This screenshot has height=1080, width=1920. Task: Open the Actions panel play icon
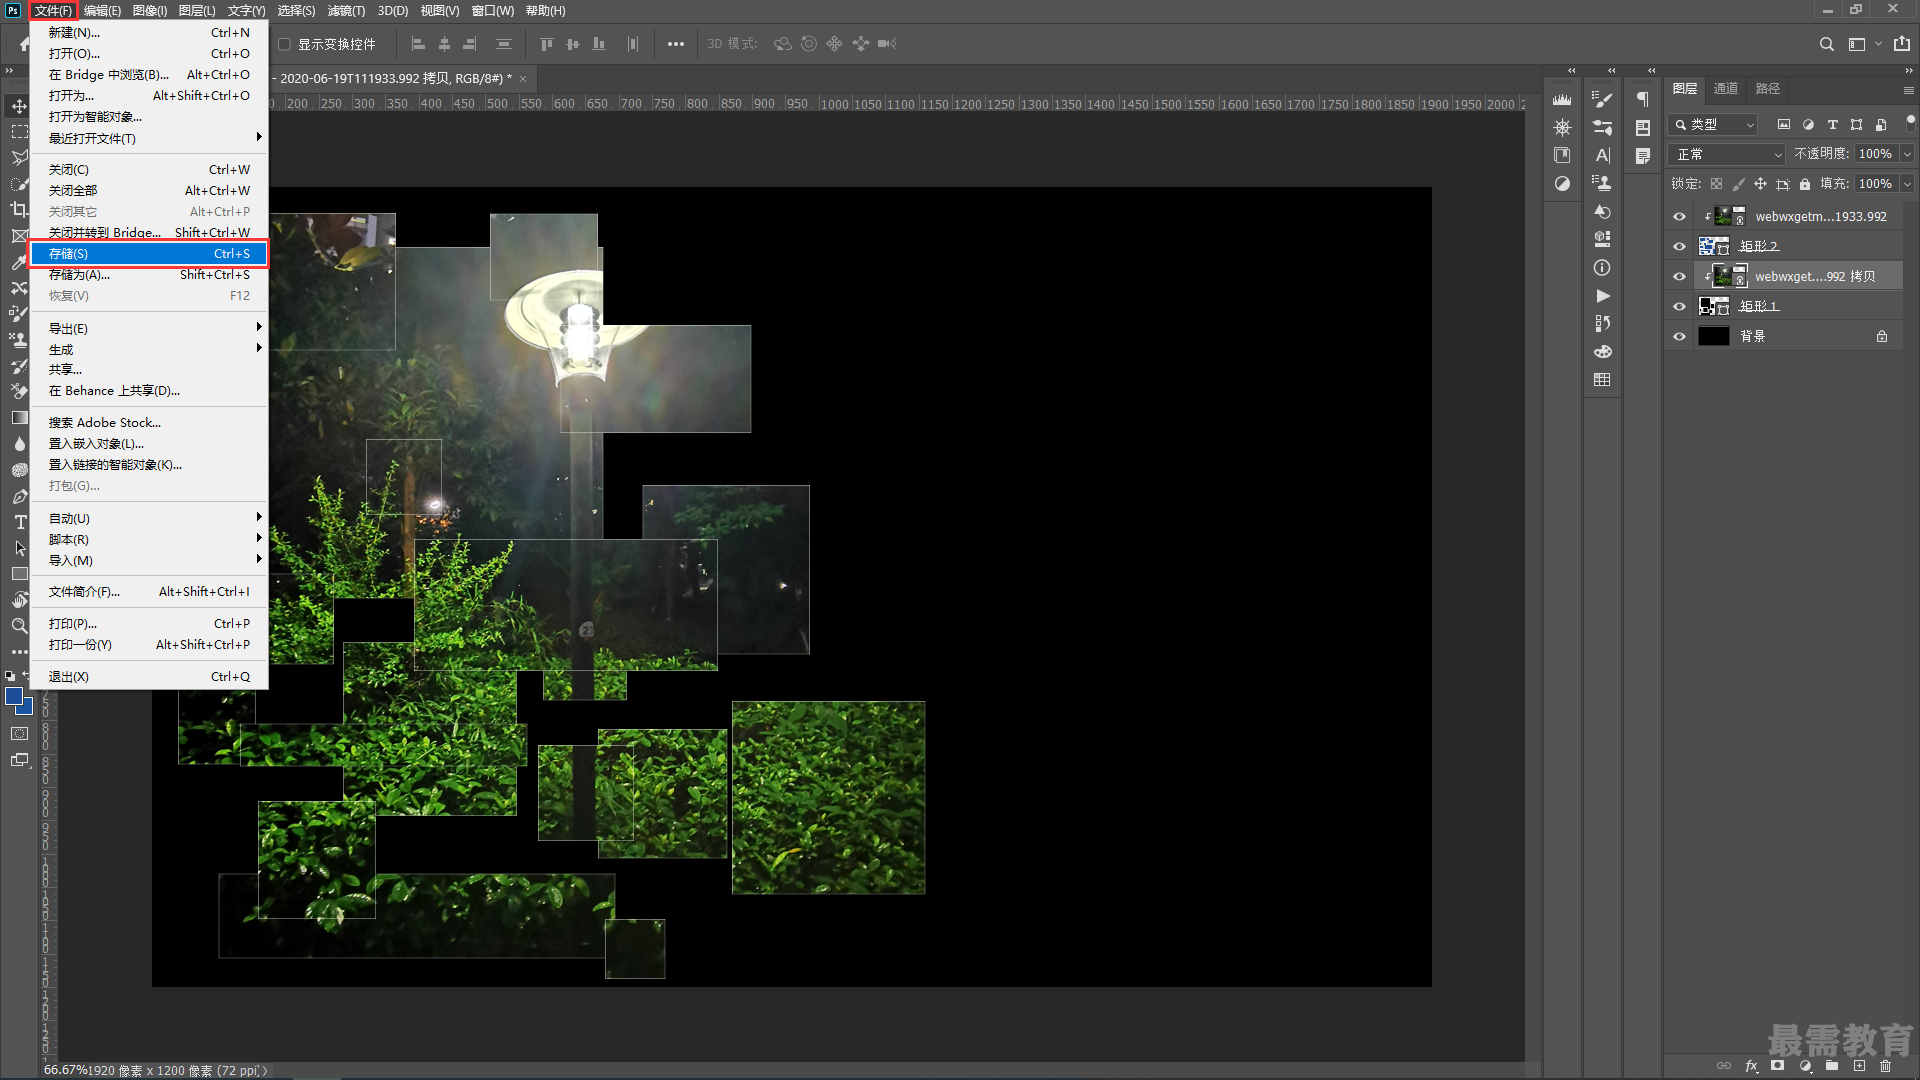click(1602, 296)
